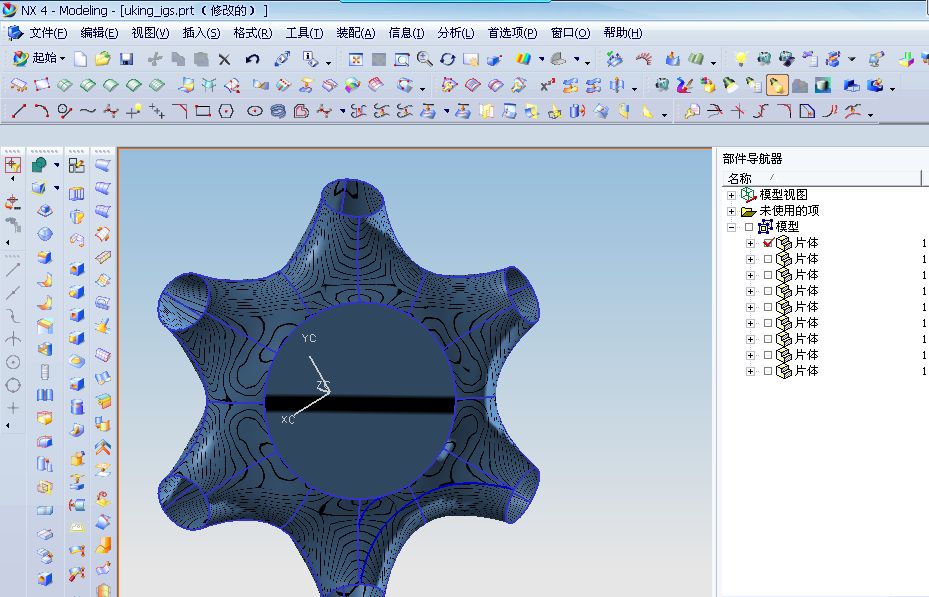Save the part with the floppy disk icon

tap(126, 59)
